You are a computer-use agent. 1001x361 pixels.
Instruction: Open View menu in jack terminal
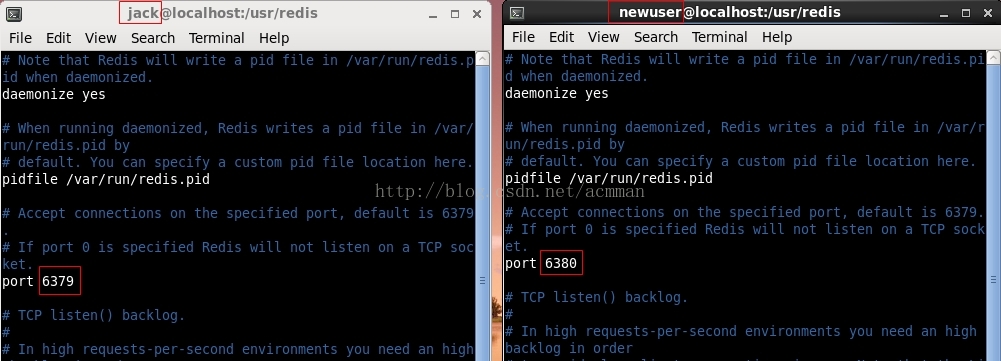(x=101, y=38)
